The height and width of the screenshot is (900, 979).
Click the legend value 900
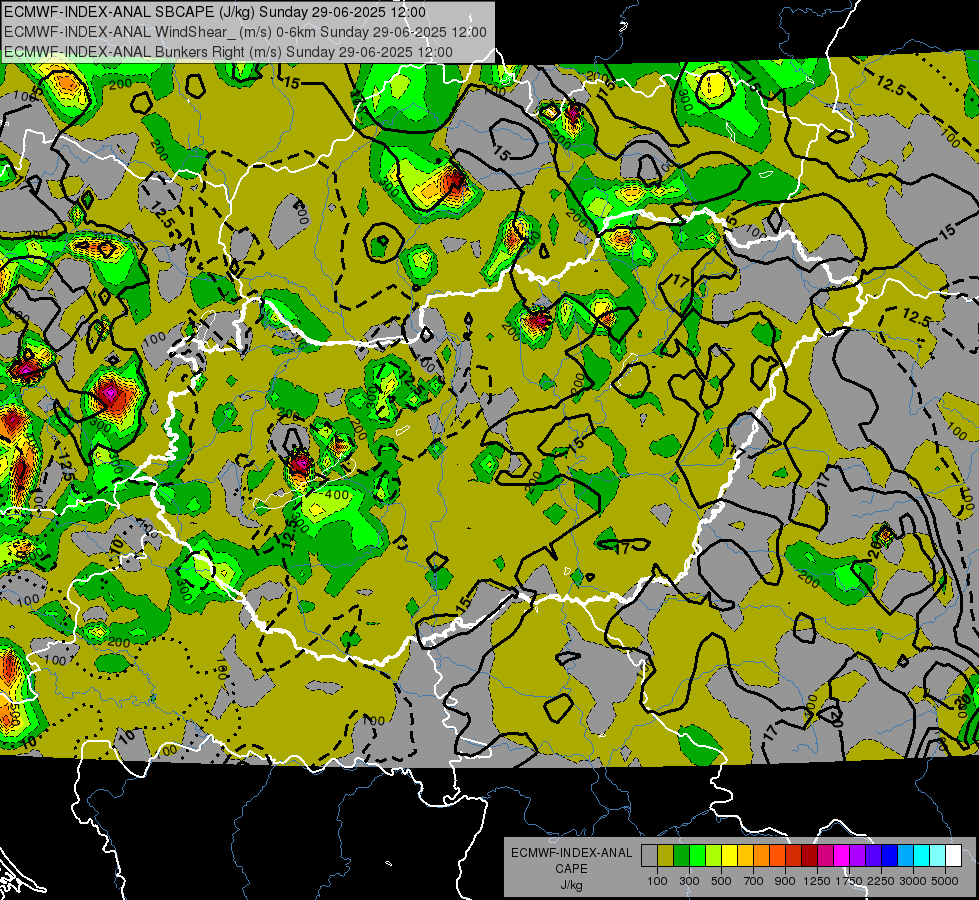(x=785, y=881)
